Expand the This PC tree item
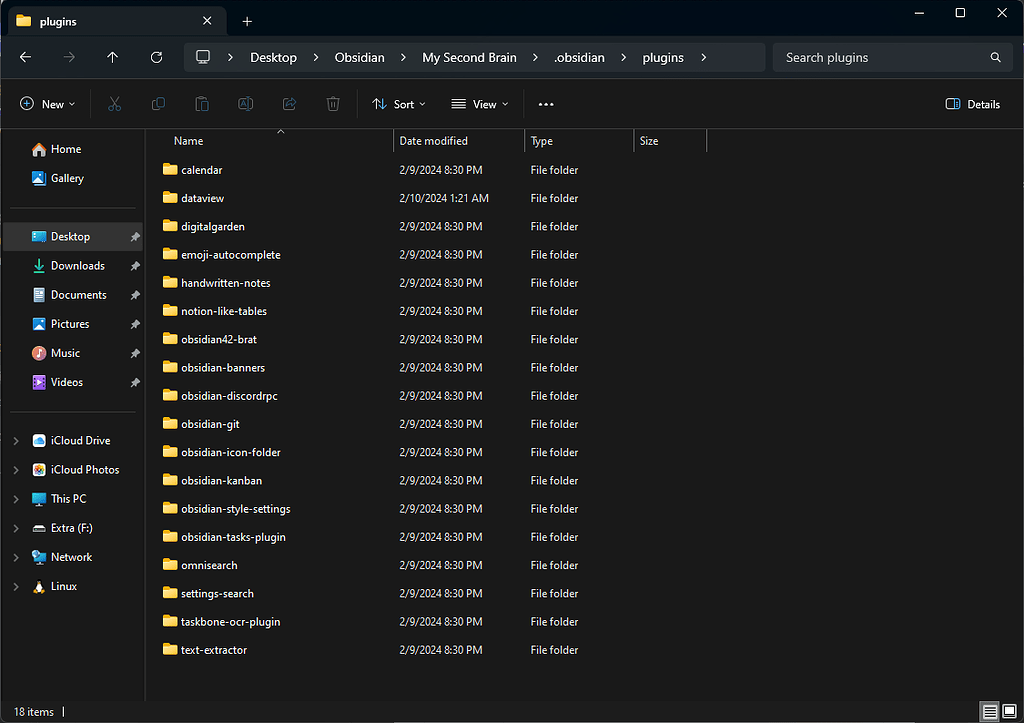 click(16, 498)
